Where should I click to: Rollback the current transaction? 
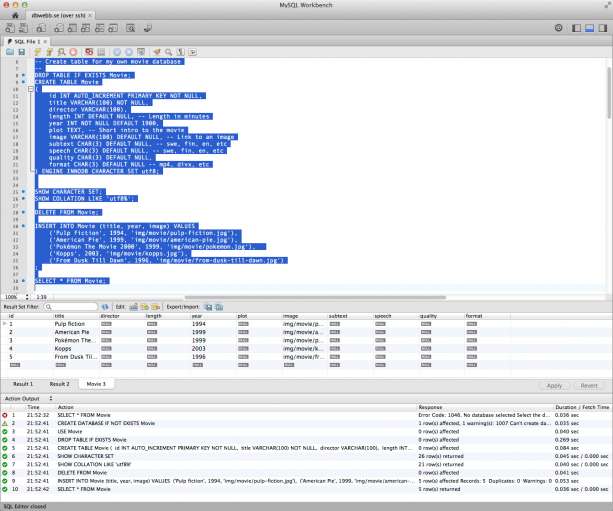129,52
